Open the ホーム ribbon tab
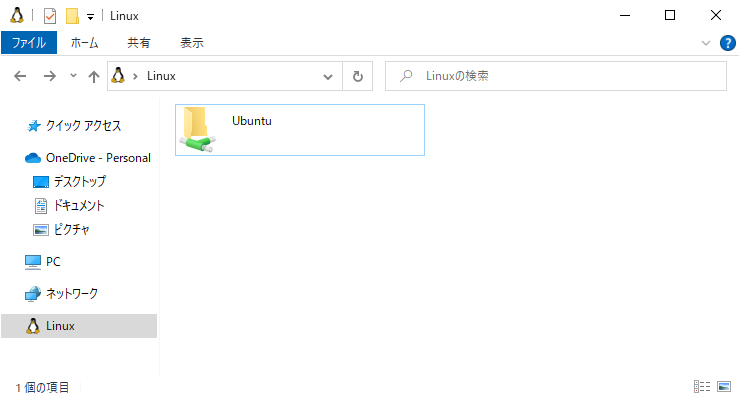The width and height of the screenshot is (740, 400). 84,43
